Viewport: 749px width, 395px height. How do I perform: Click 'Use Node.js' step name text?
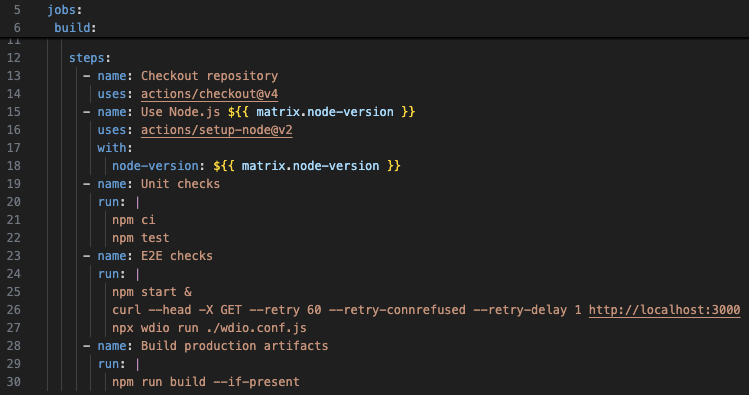pos(180,112)
